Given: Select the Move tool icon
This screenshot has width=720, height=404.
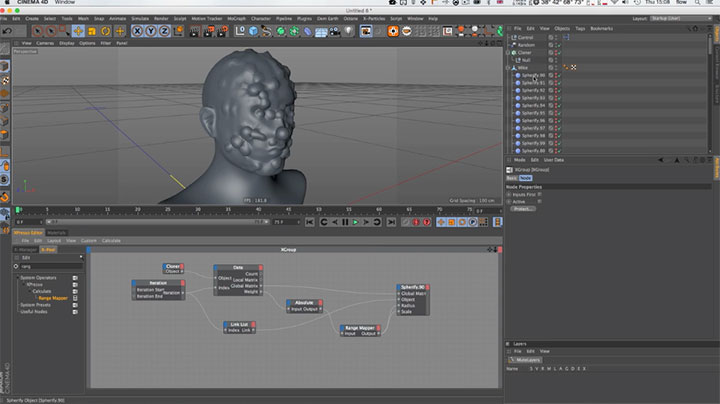Looking at the screenshot, I should coord(78,31).
